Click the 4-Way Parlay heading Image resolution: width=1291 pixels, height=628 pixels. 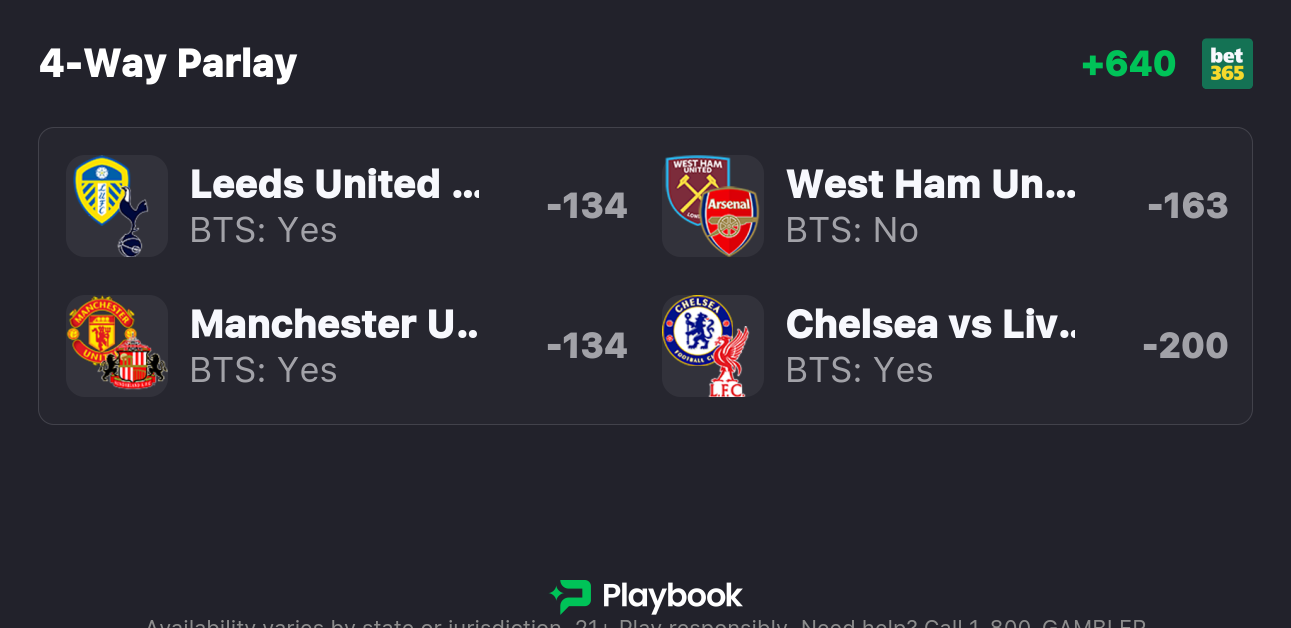(x=168, y=64)
